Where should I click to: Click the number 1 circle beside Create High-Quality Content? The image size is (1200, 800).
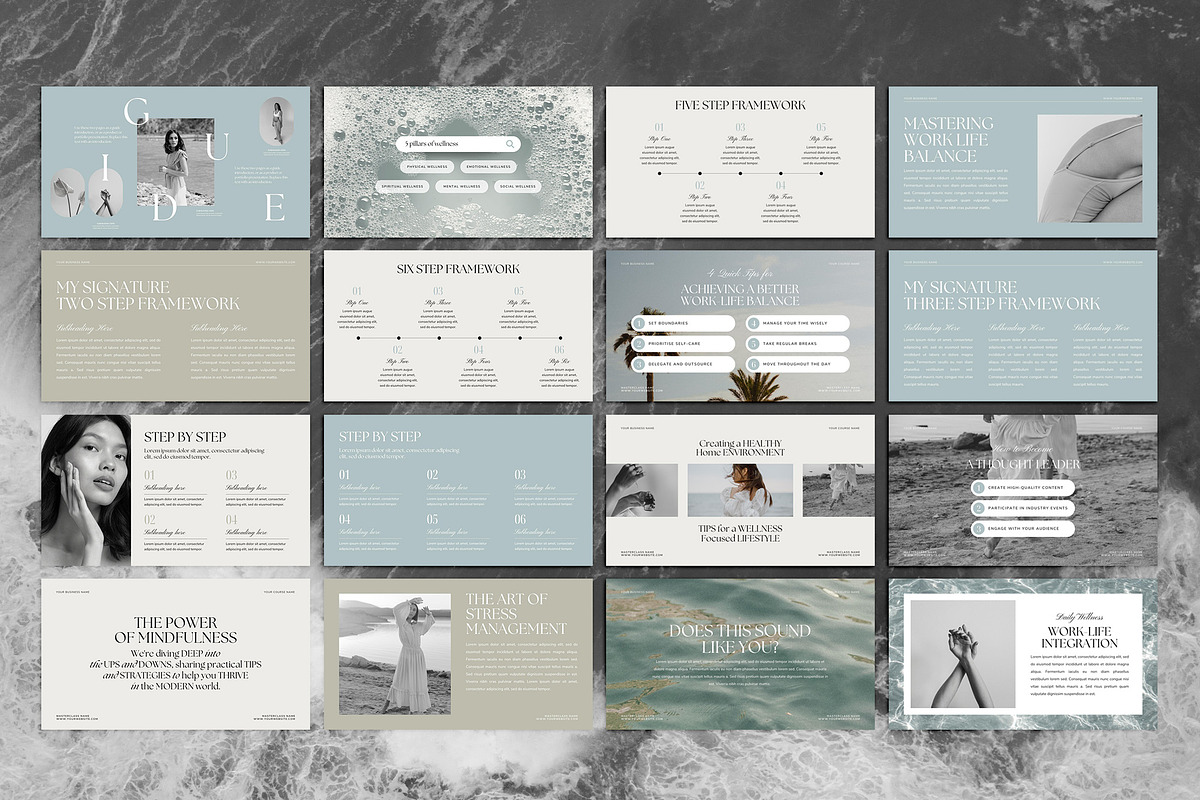click(978, 488)
